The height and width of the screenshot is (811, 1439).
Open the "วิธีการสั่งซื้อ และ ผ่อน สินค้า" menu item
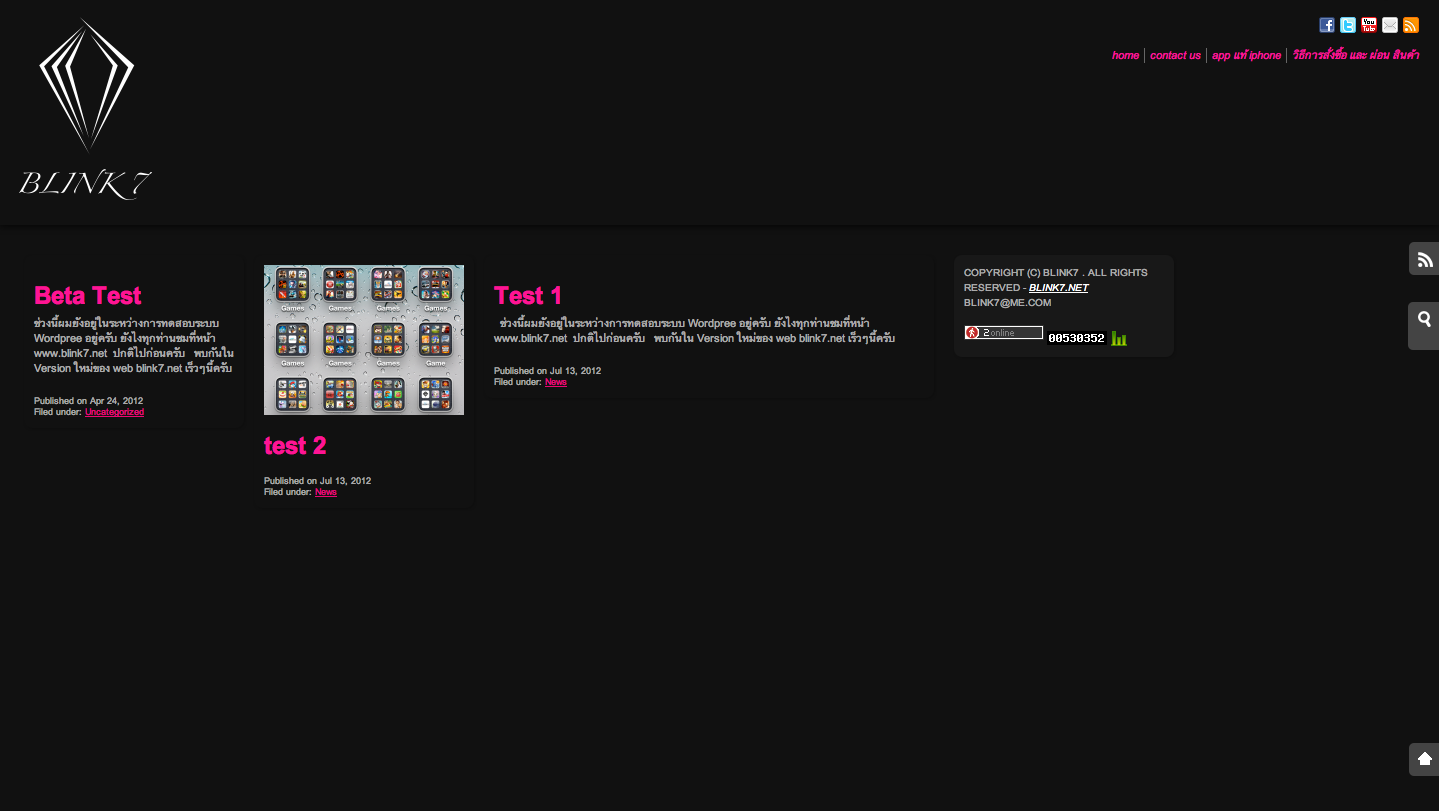[1355, 56]
